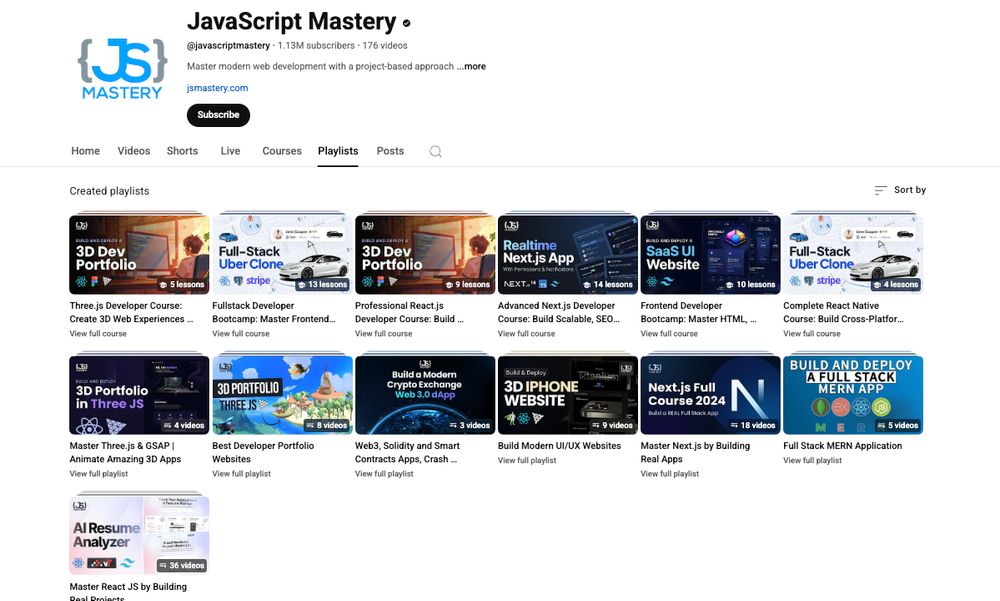This screenshot has height=601, width=1000.
Task: Click Build Modern UI/UX Websites title
Action: (x=559, y=446)
